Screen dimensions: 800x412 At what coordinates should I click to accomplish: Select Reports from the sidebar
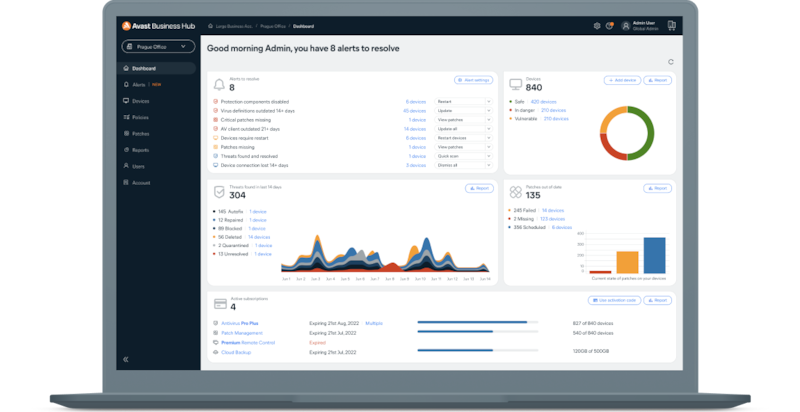[x=141, y=150]
